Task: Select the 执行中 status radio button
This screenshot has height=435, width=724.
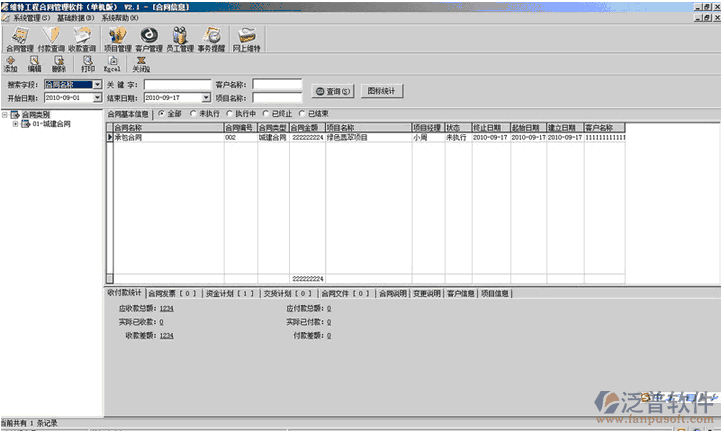Action: coord(230,114)
